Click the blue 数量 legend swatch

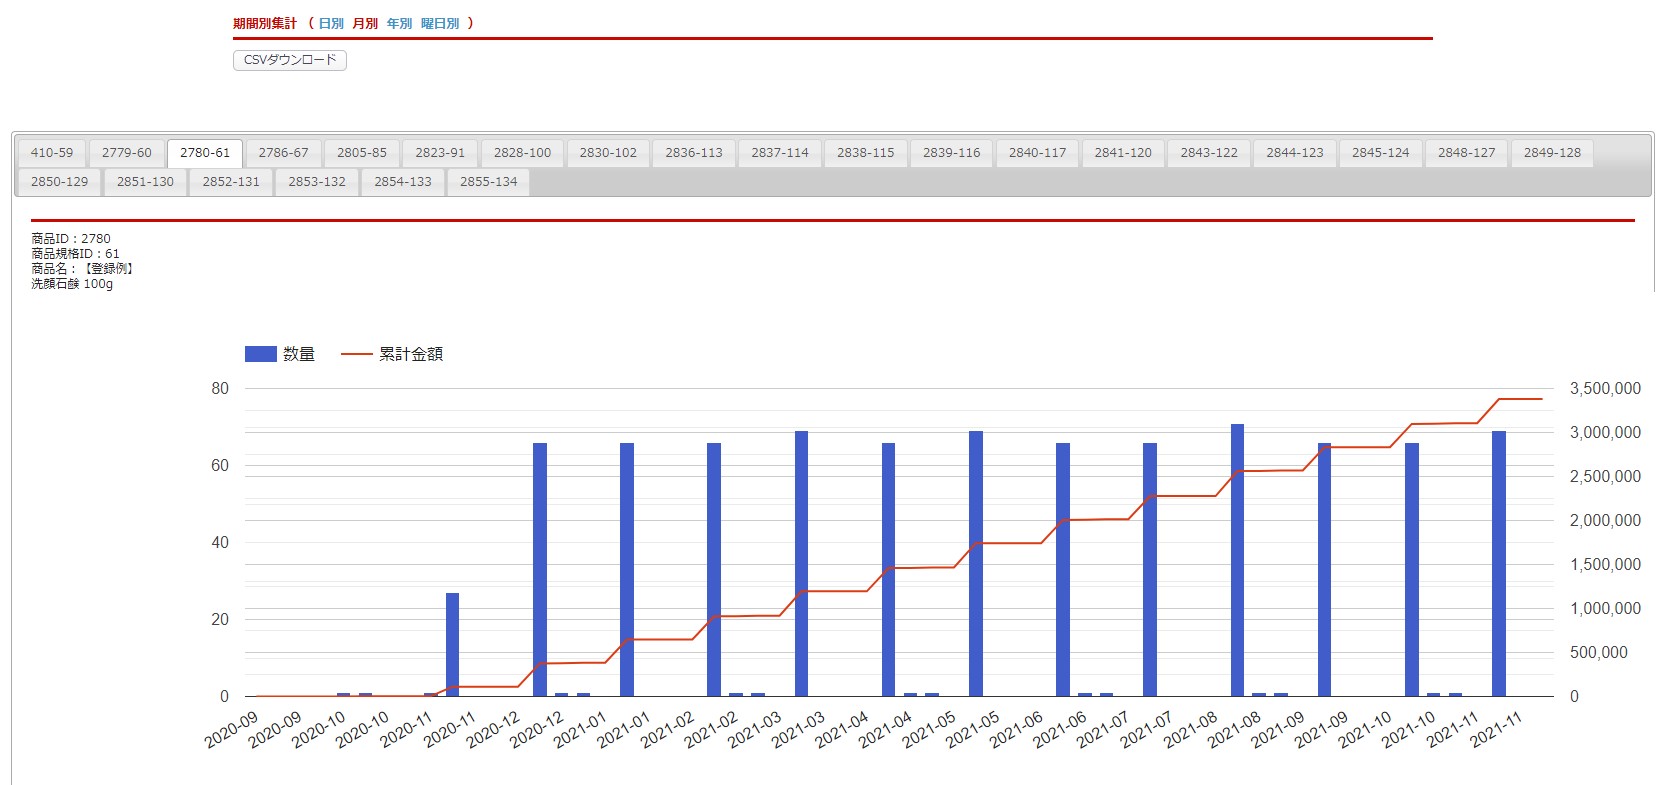[261, 354]
